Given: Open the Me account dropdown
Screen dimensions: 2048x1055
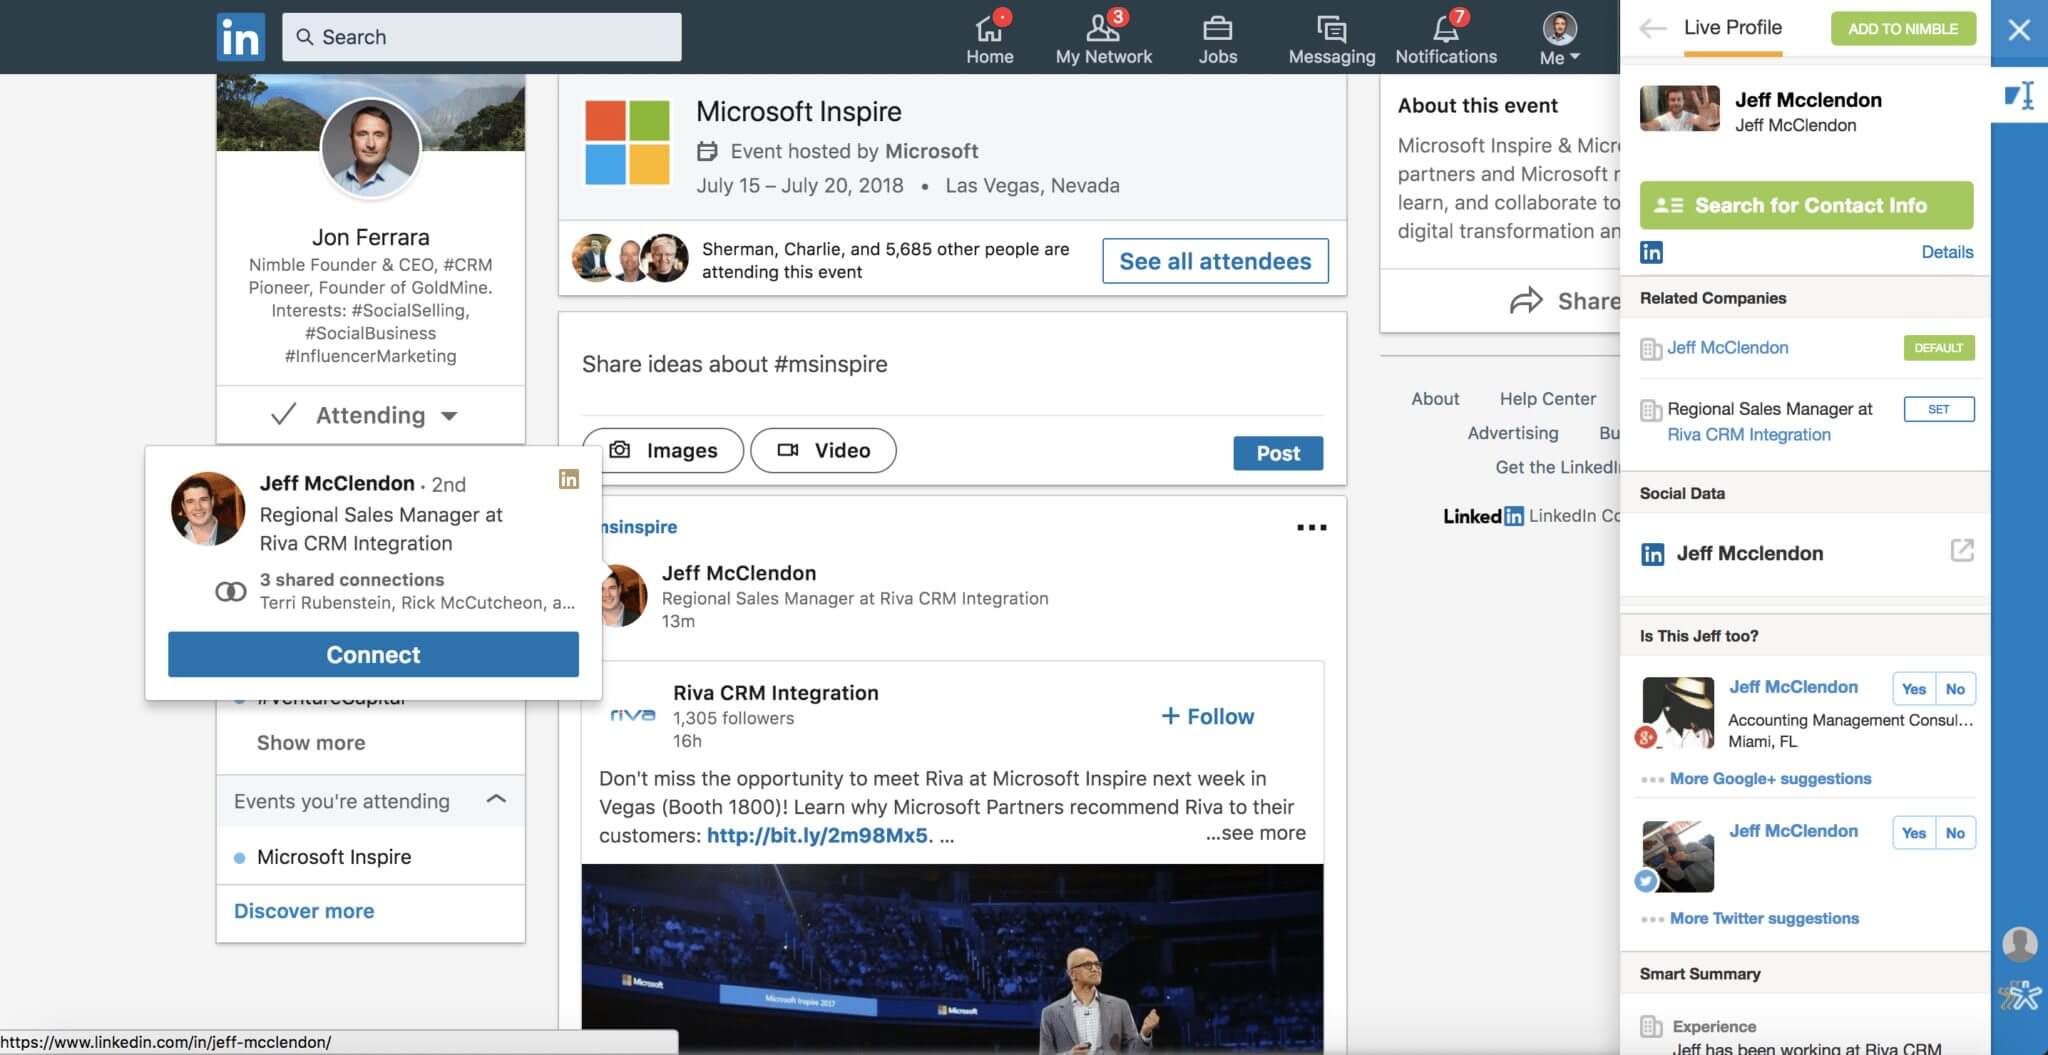Looking at the screenshot, I should click(1559, 38).
